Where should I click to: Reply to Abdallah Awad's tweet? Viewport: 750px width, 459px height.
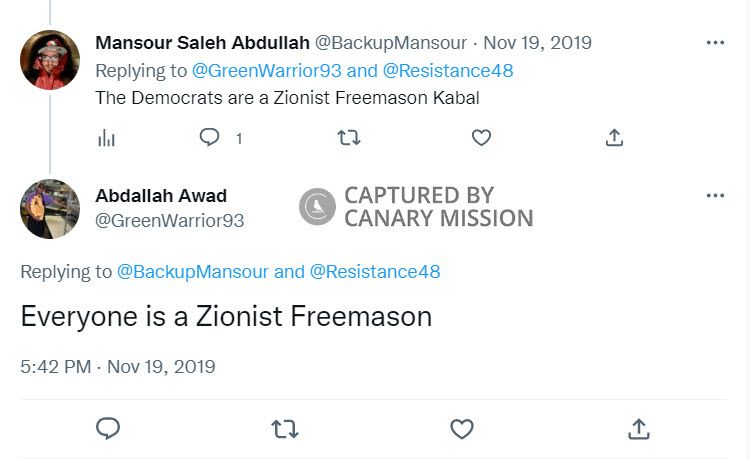(108, 429)
